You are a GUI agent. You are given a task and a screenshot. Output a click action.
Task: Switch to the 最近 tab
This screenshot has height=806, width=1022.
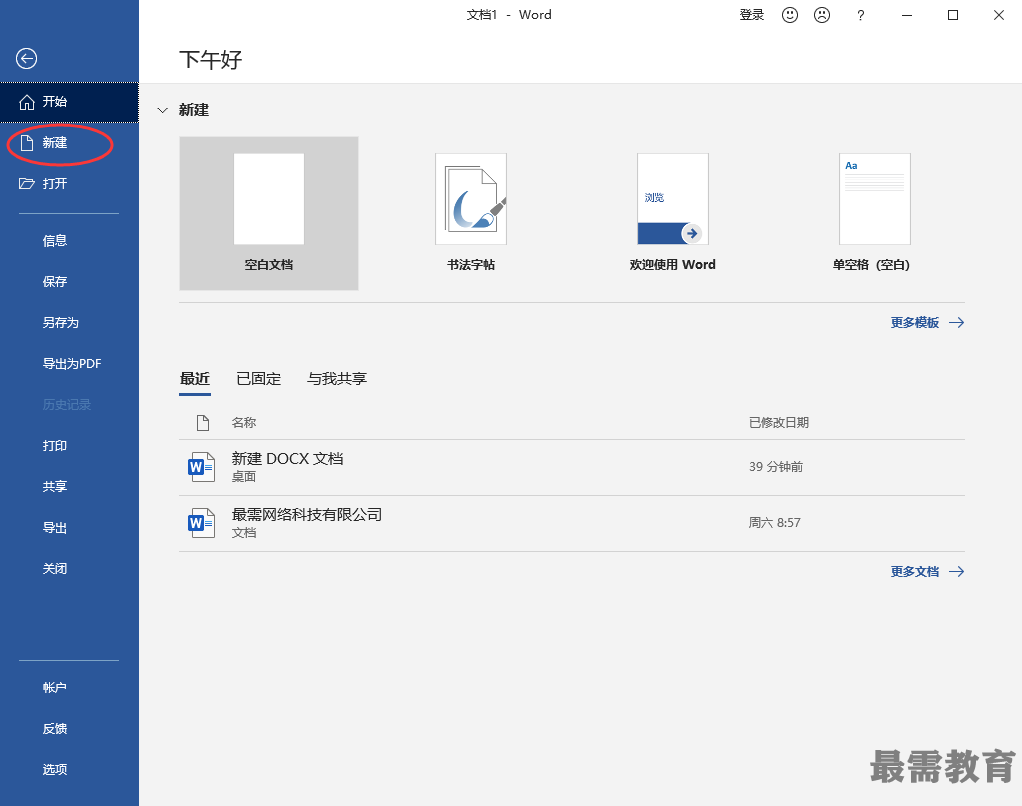tap(194, 379)
